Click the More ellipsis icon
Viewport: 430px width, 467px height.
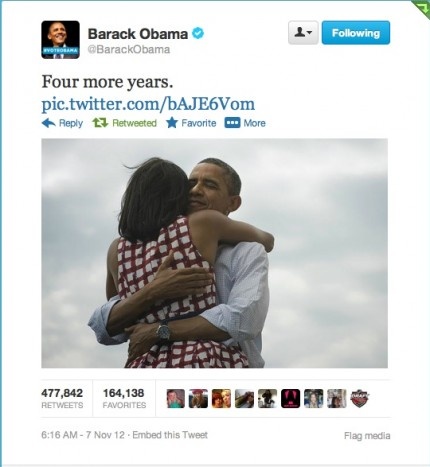pos(232,123)
